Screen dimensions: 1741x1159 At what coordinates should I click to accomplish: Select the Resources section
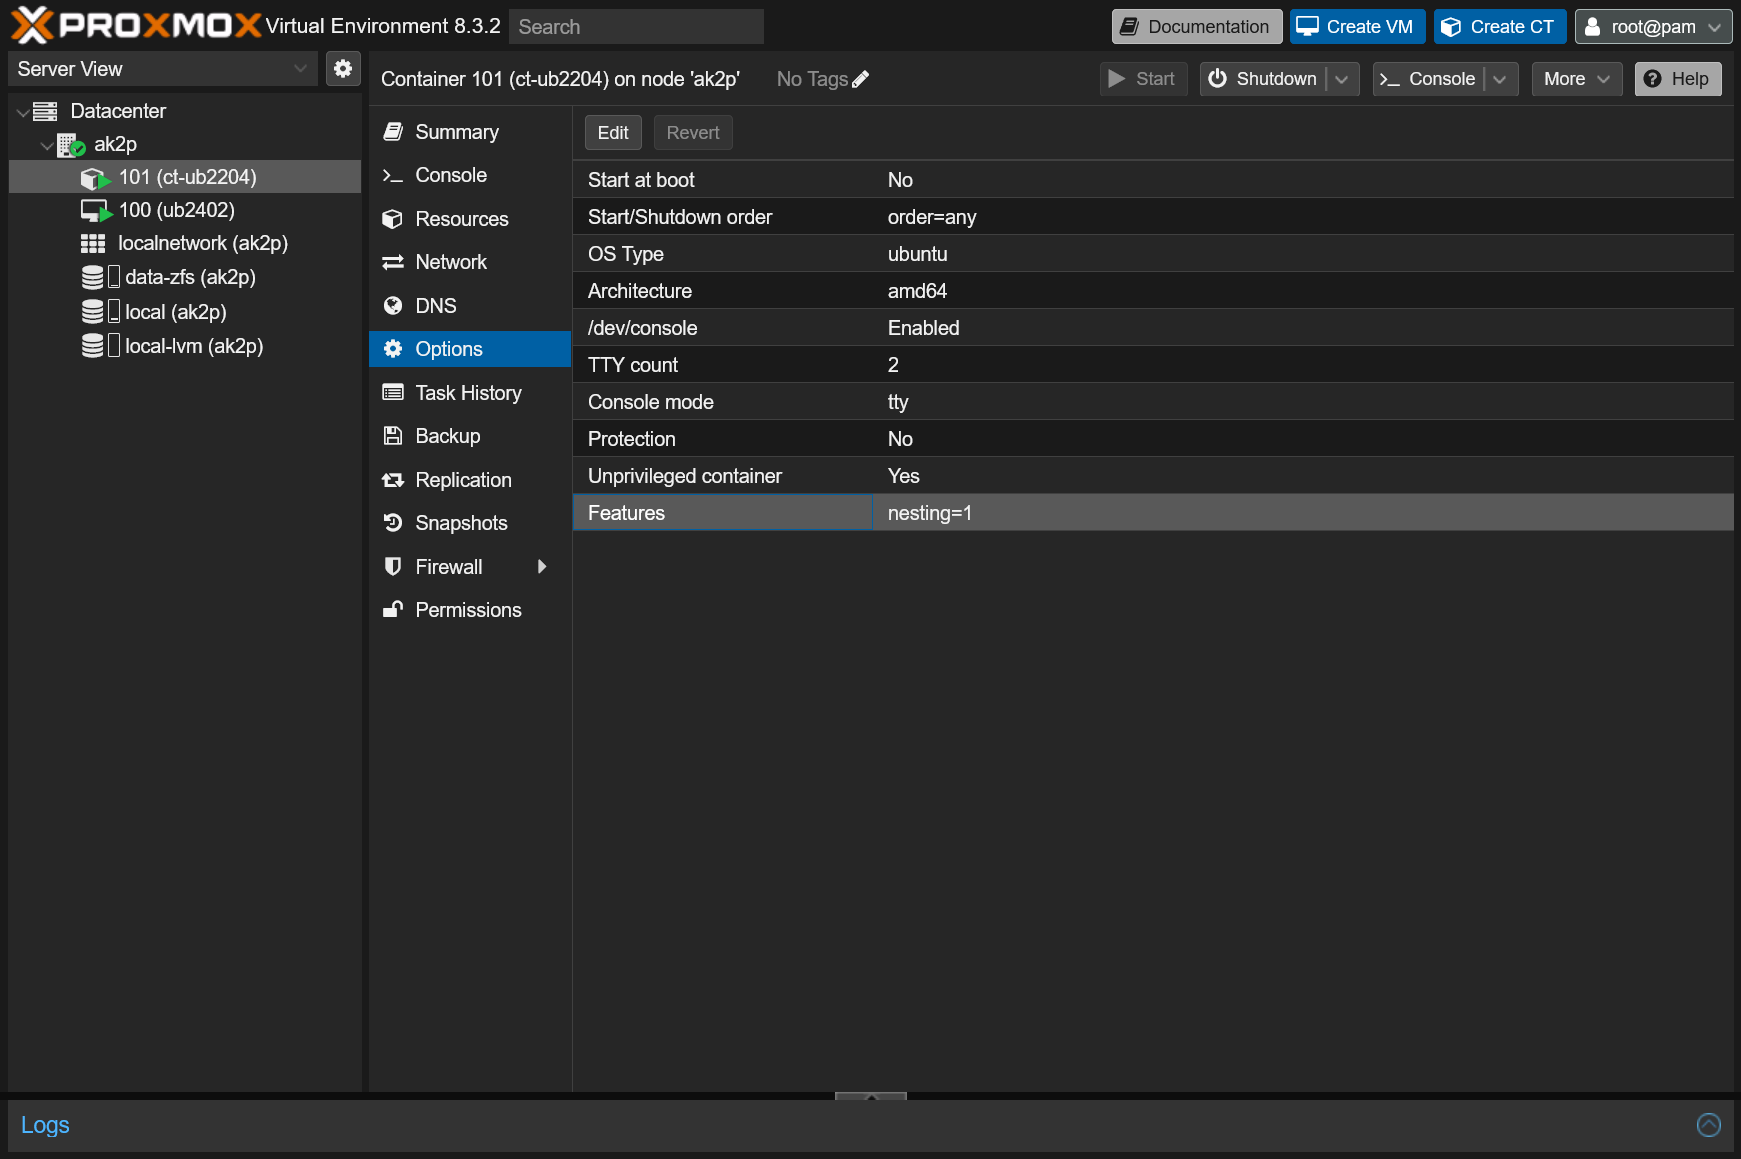(461, 218)
